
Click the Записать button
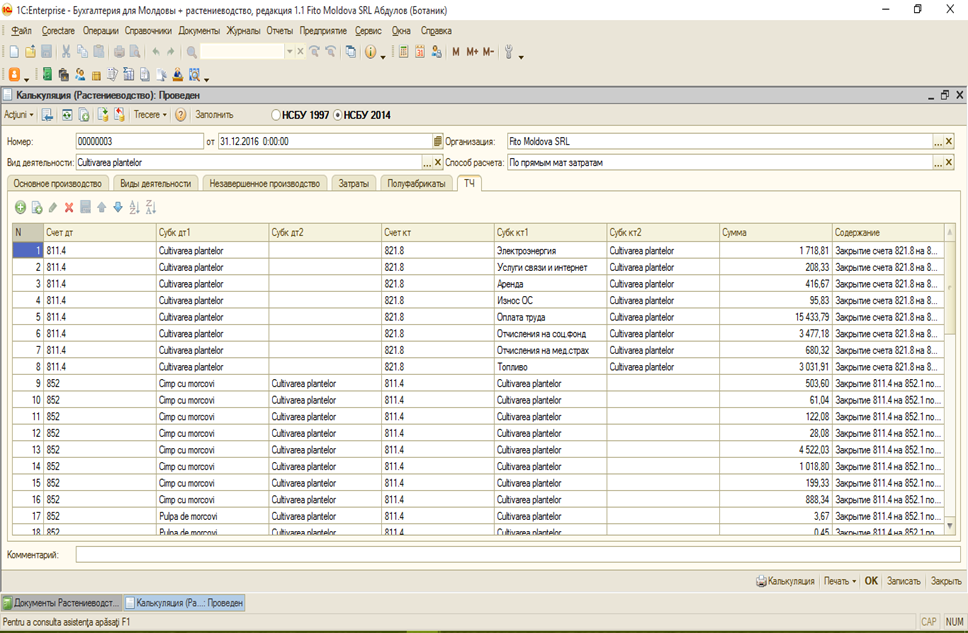[904, 581]
